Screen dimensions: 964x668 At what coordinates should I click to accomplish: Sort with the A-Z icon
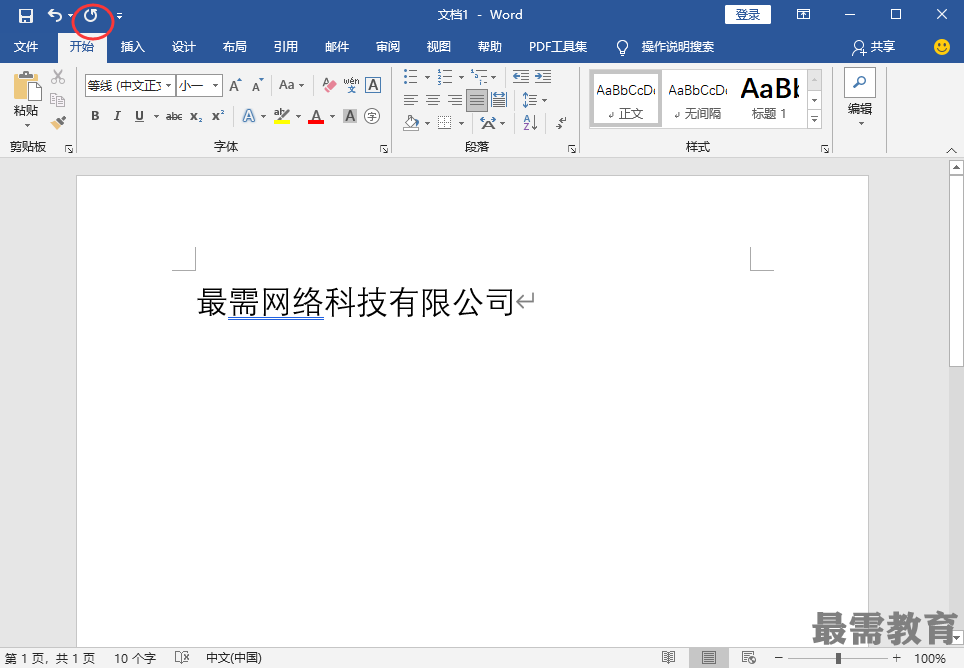[x=530, y=123]
